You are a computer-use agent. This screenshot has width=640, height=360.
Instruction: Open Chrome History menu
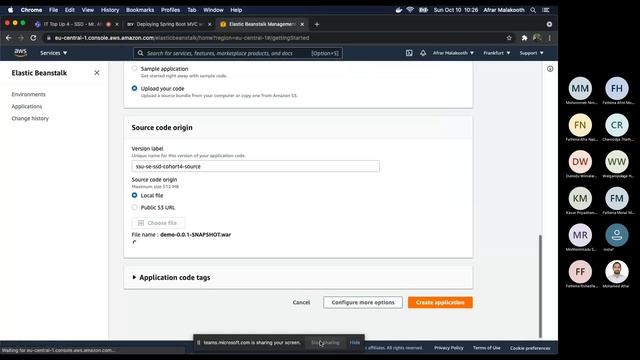[x=110, y=10]
